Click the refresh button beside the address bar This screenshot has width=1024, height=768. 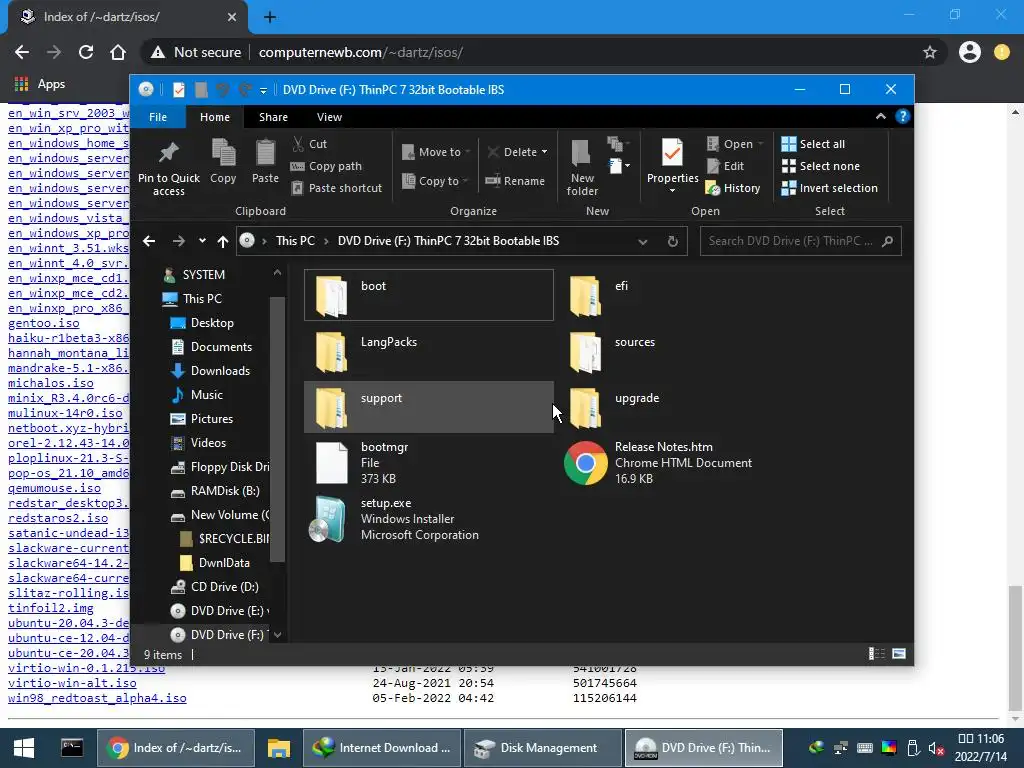pyautogui.click(x=673, y=241)
